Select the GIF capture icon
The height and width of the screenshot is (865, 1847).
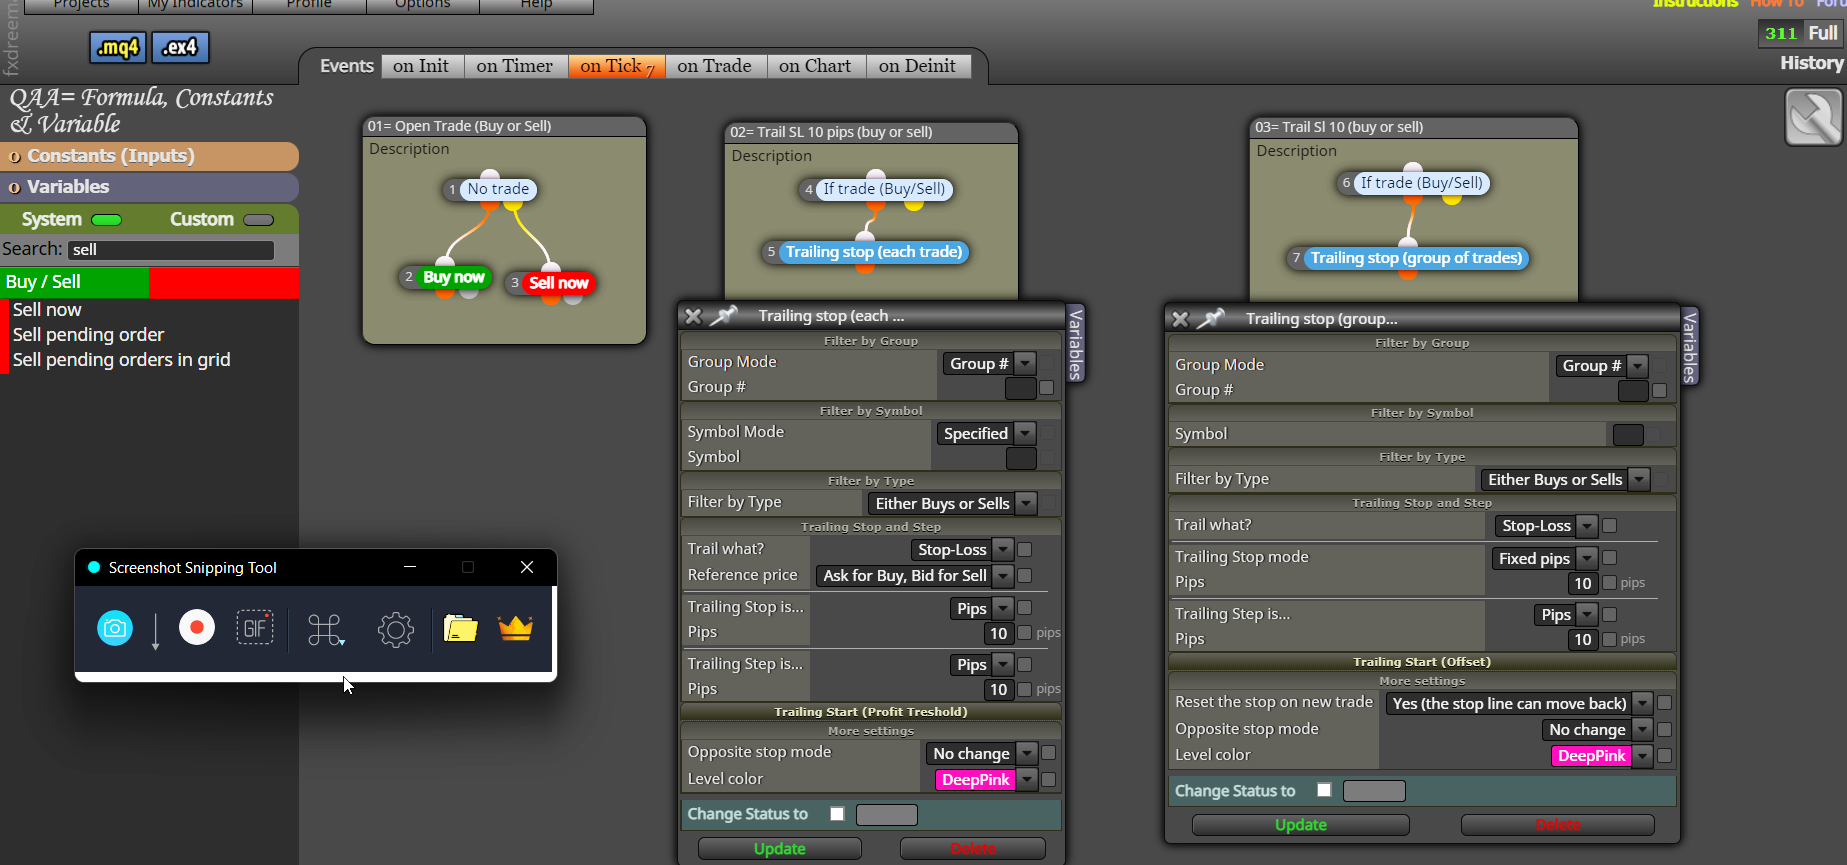255,628
